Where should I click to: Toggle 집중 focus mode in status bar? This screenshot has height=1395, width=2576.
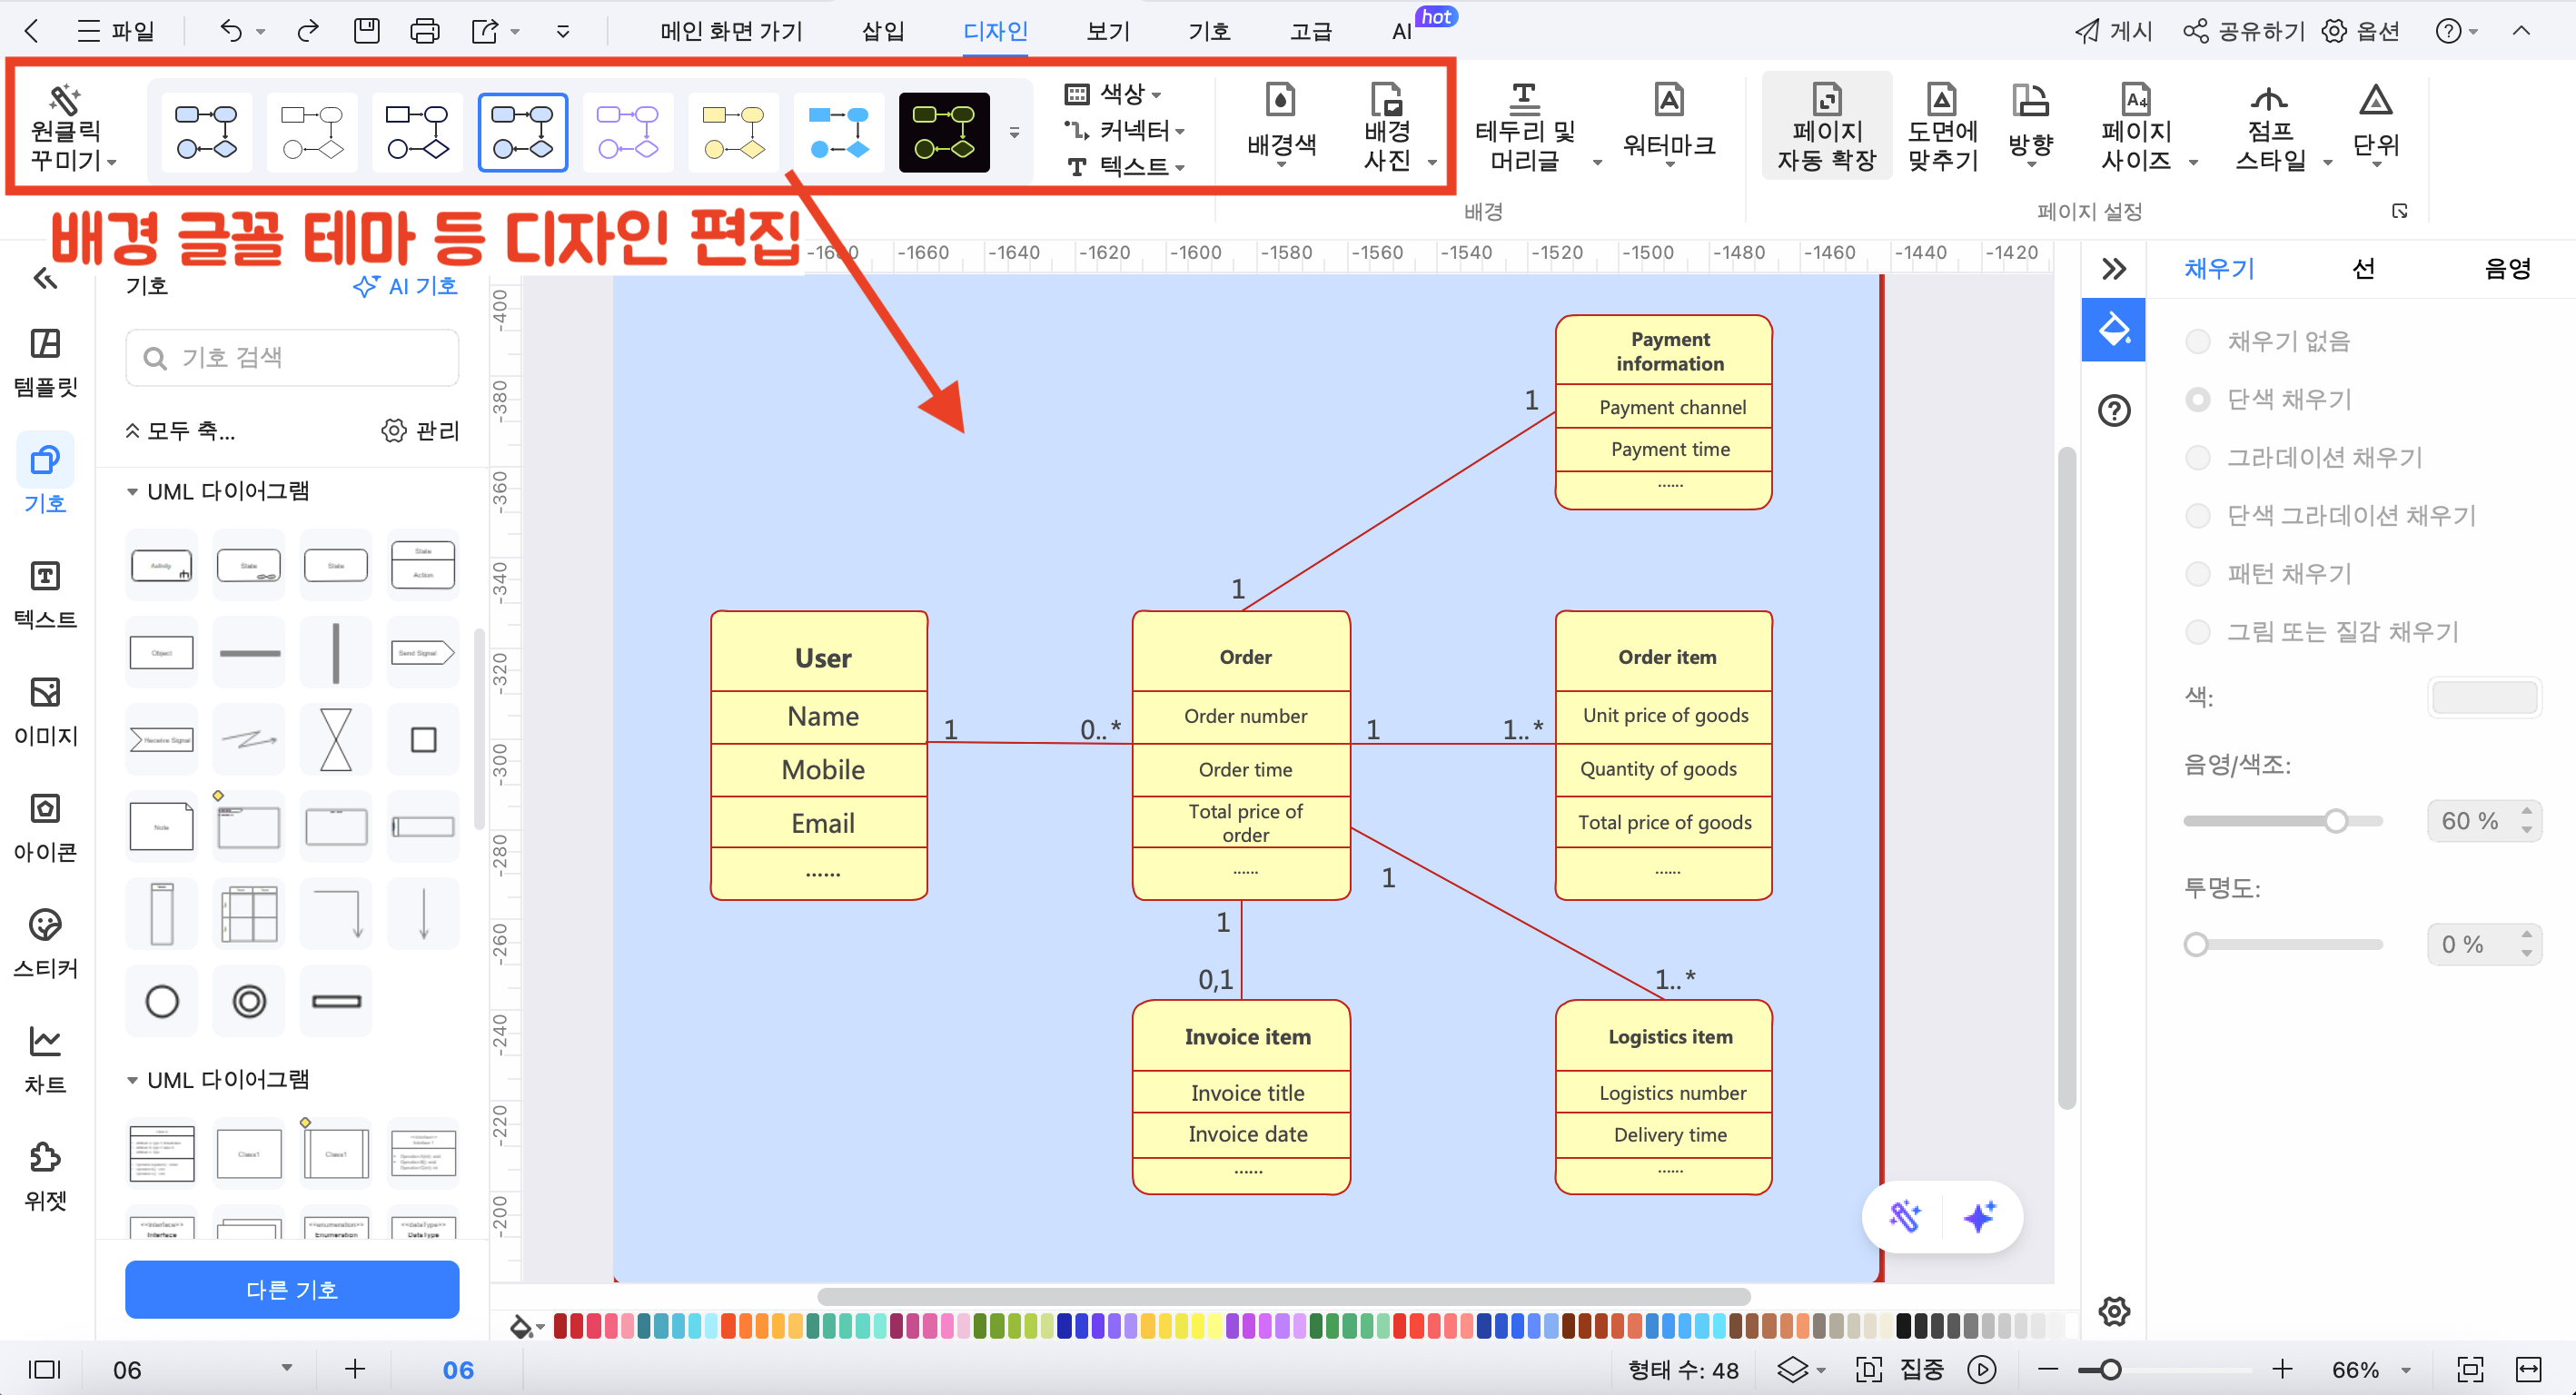coord(1899,1369)
